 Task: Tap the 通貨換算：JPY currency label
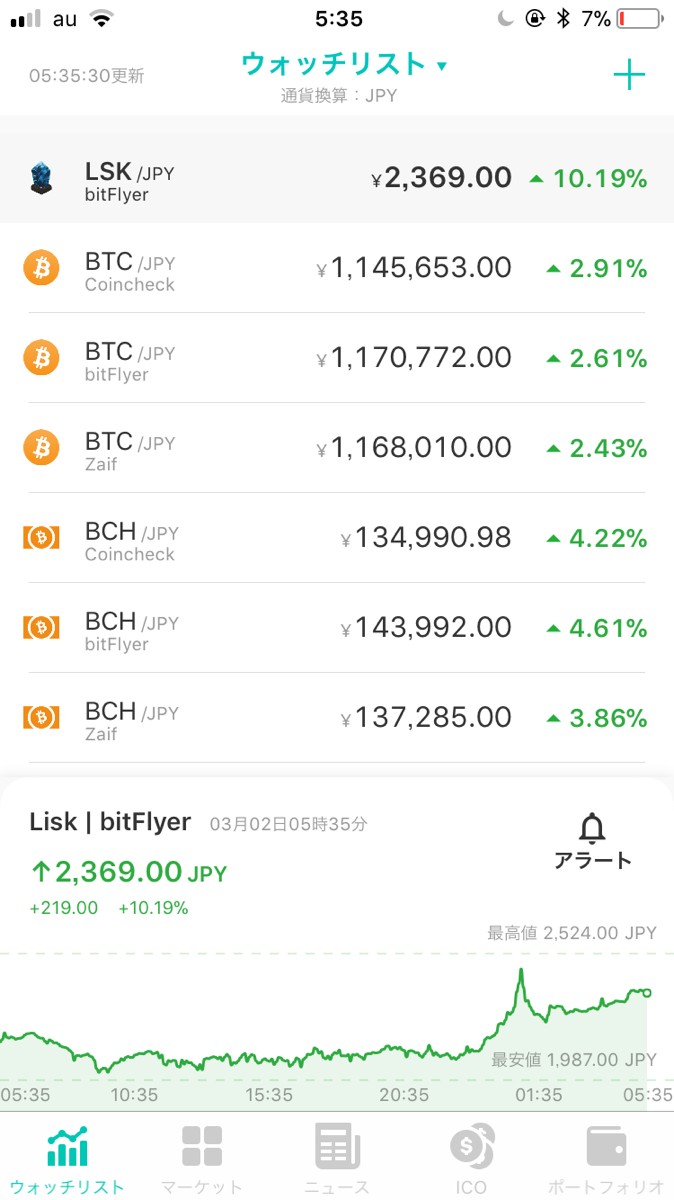(x=337, y=97)
